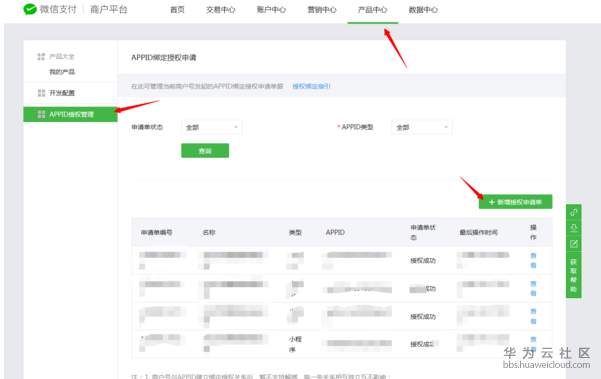
Task: Expand the APPID类型 dropdown
Action: pos(421,127)
